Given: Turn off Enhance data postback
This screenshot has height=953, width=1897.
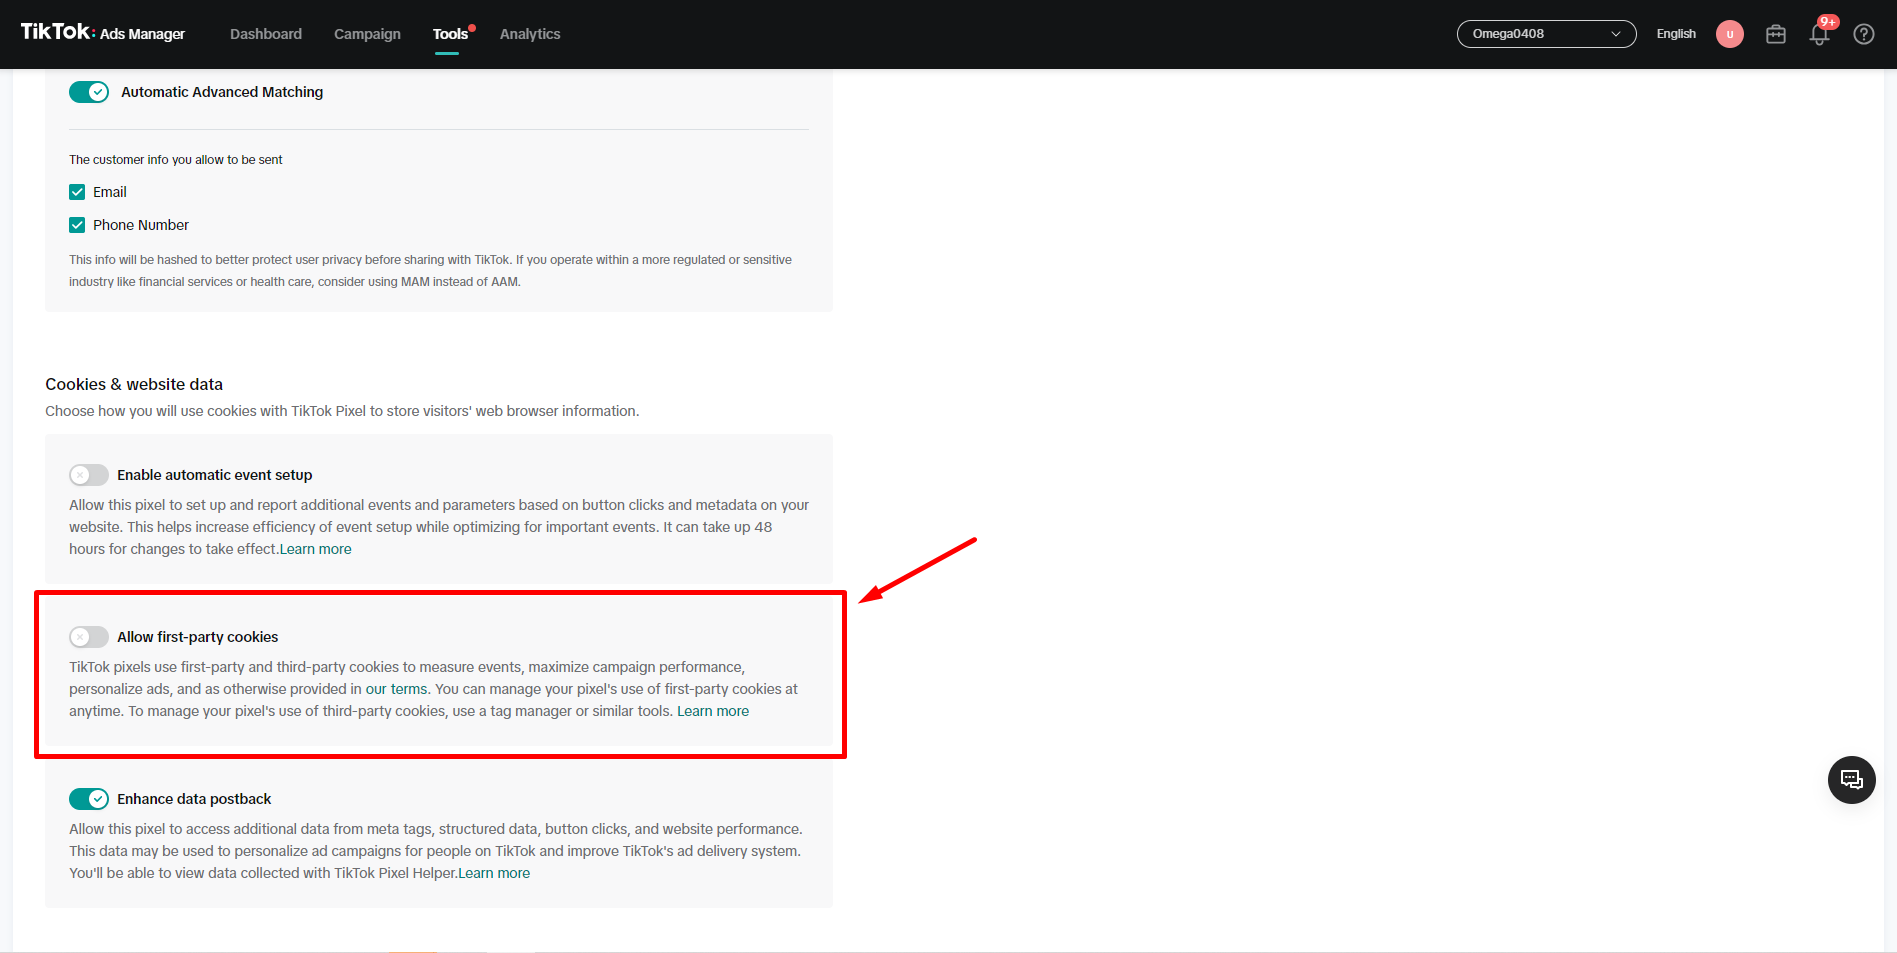Looking at the screenshot, I should 89,799.
